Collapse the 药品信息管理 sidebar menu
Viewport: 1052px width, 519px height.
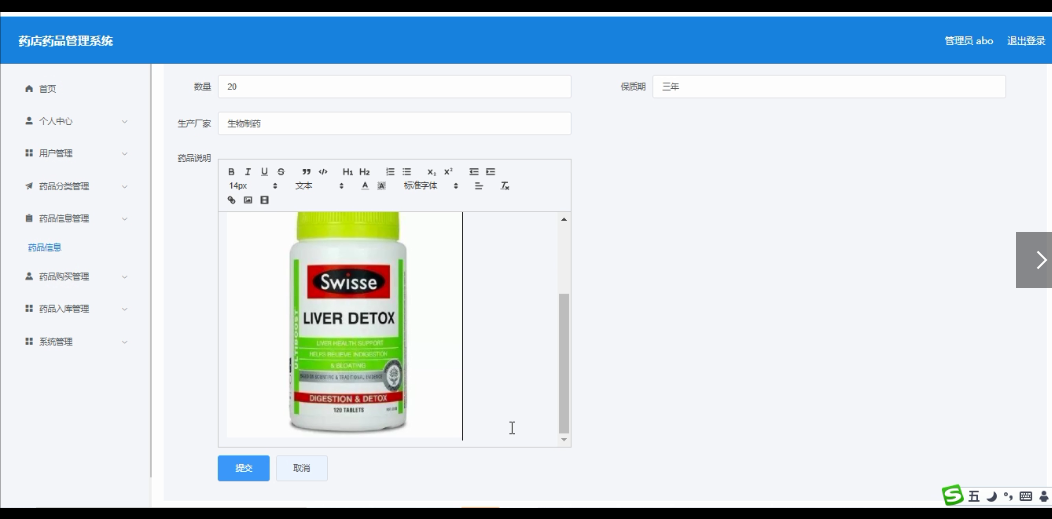[76, 219]
